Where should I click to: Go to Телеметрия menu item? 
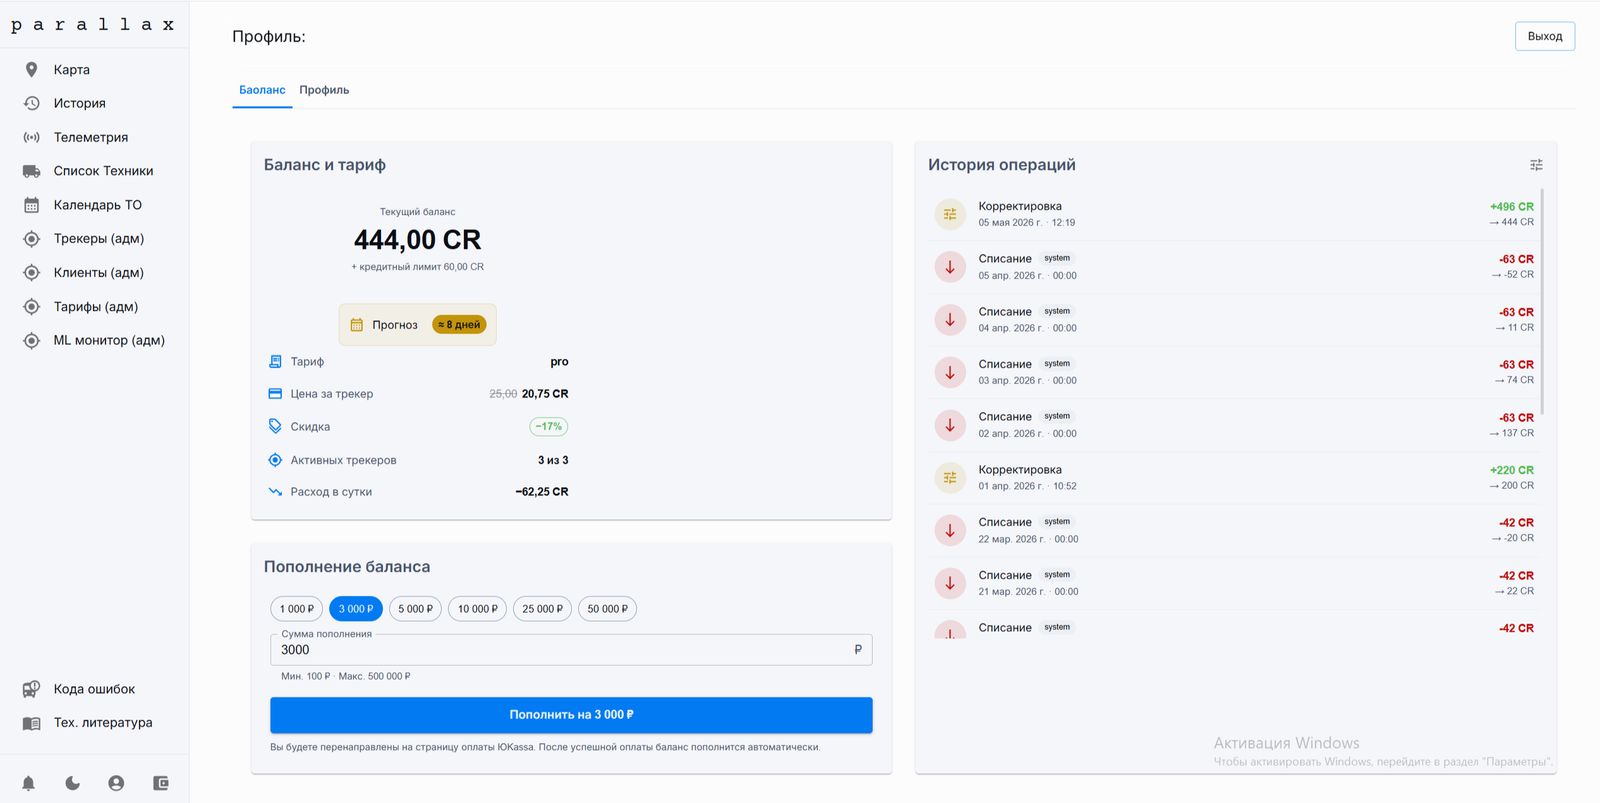(x=94, y=137)
